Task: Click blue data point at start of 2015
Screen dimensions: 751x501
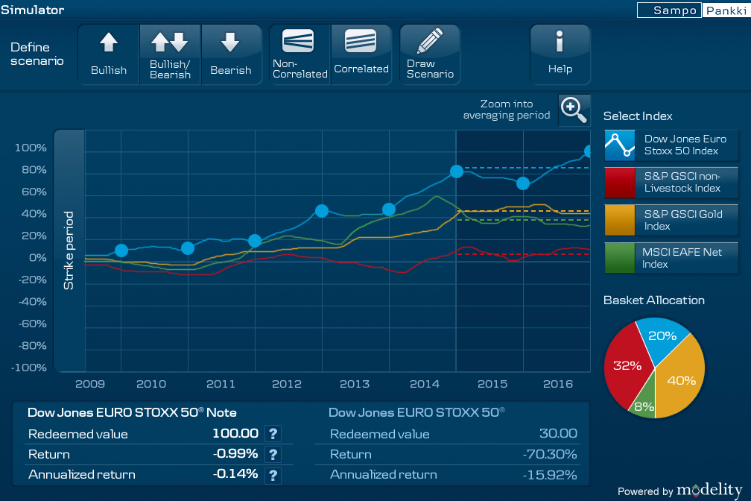Action: (x=456, y=171)
